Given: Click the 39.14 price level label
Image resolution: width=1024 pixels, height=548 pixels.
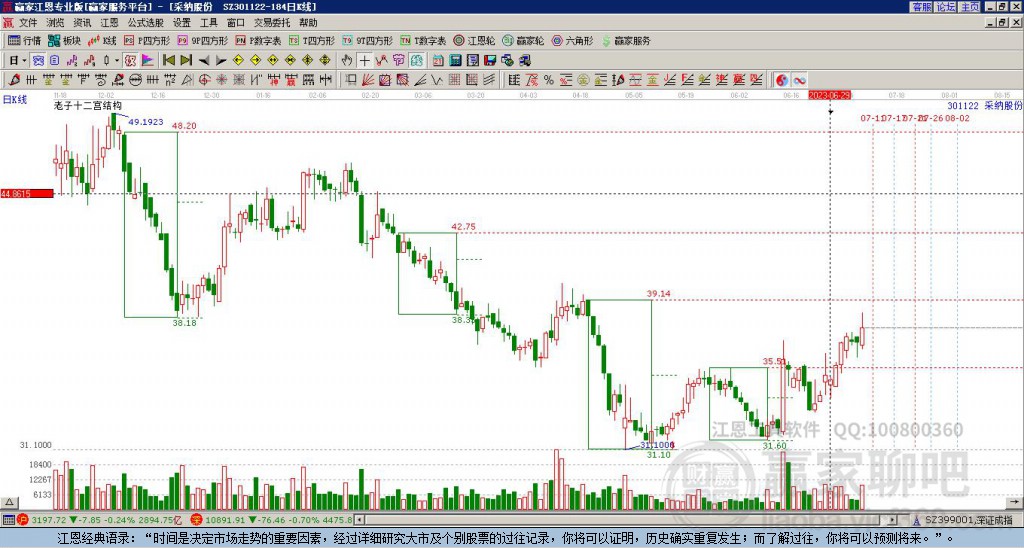Looking at the screenshot, I should [658, 294].
